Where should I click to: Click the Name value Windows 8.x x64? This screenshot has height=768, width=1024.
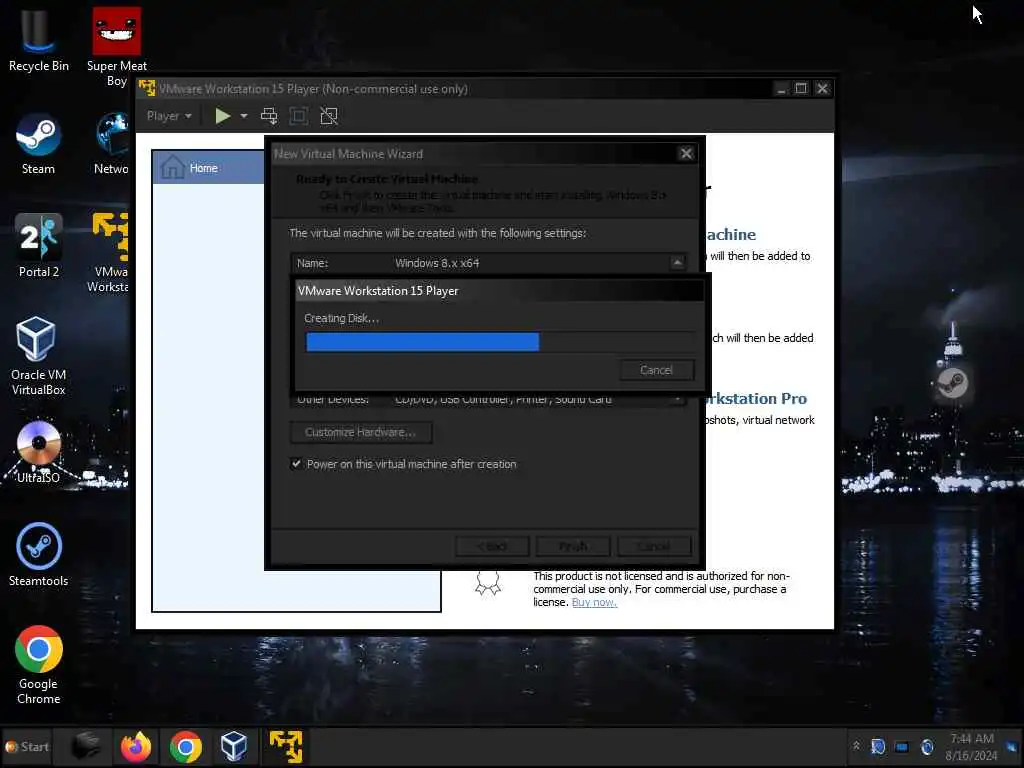[x=437, y=263]
